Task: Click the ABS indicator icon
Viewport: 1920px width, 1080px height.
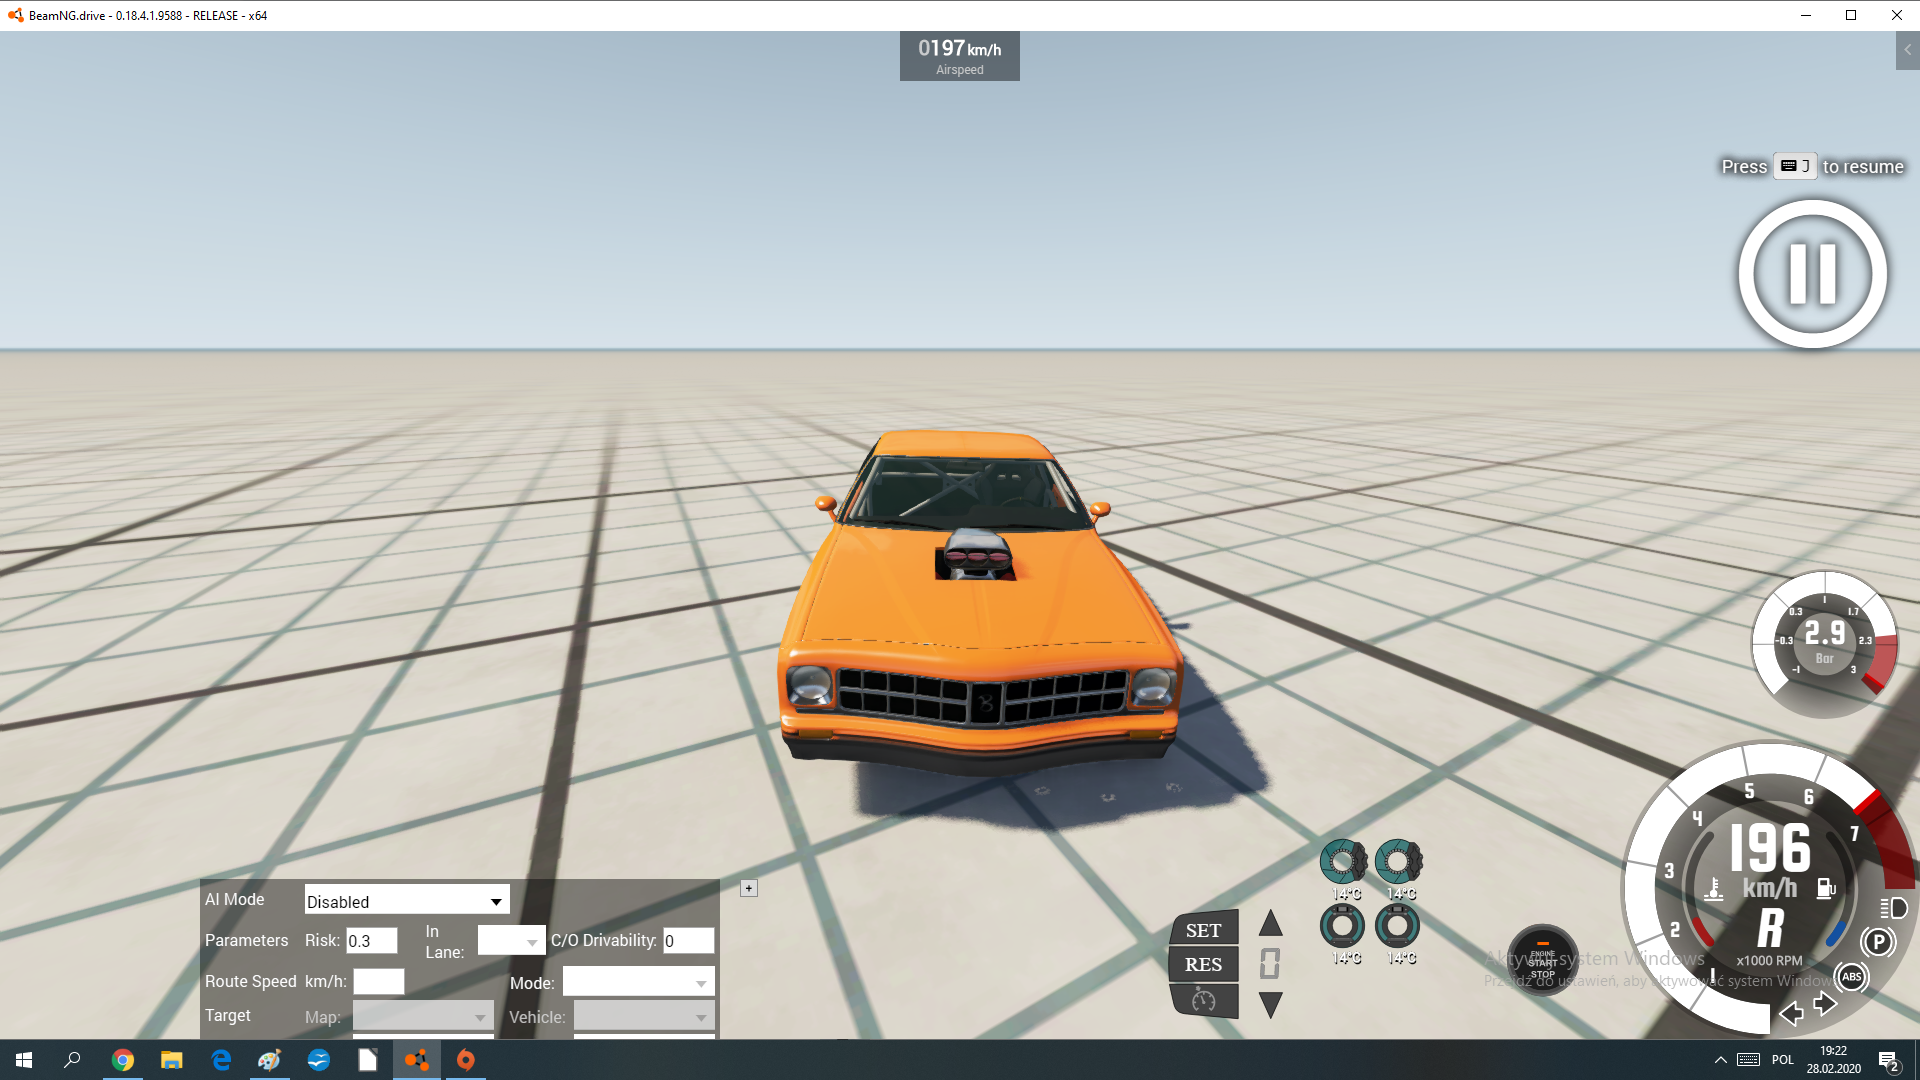Action: (x=1851, y=977)
